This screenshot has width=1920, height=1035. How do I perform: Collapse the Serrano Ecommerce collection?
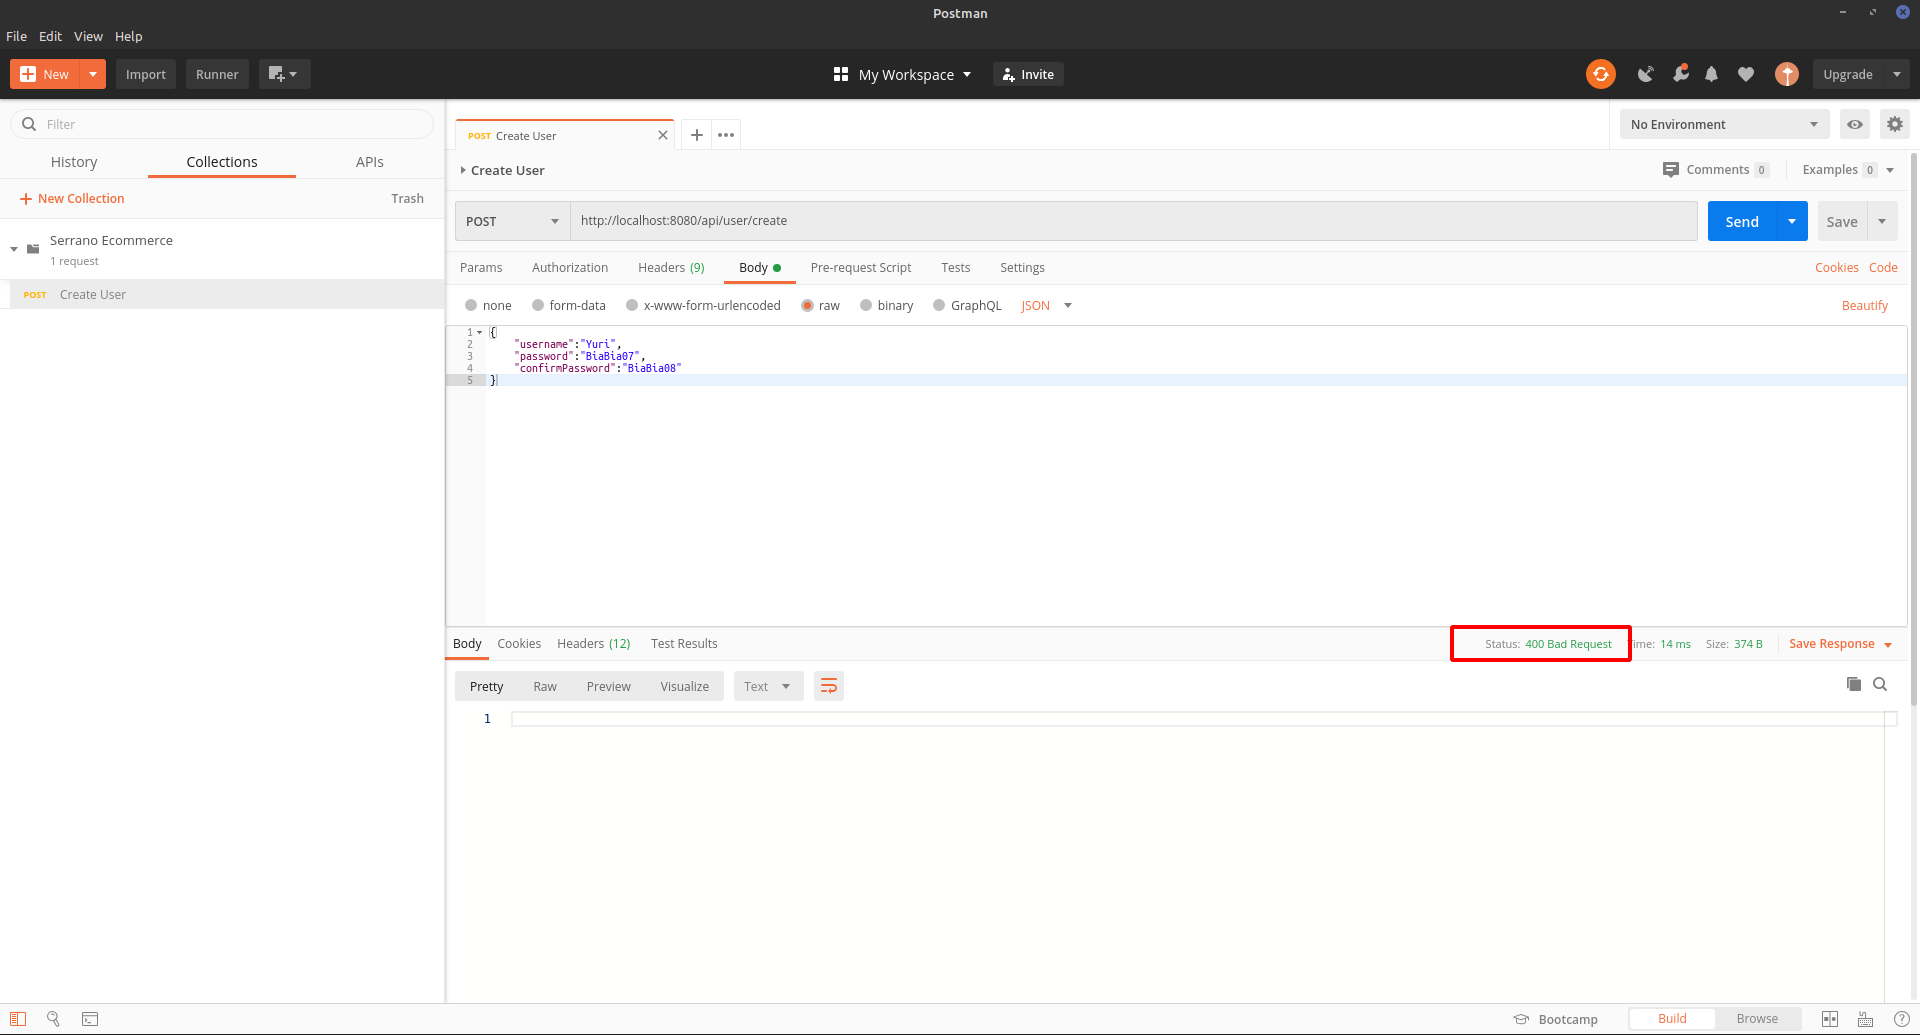point(14,249)
